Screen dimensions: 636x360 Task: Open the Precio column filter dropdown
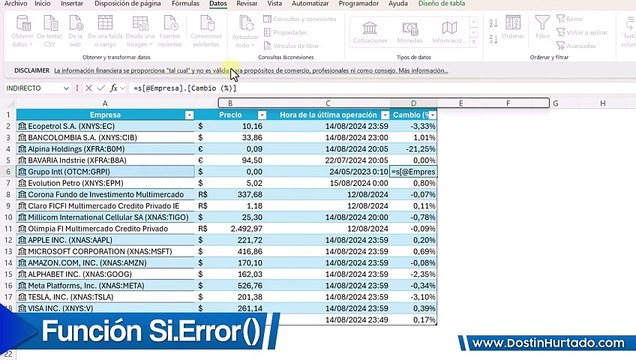coord(262,115)
